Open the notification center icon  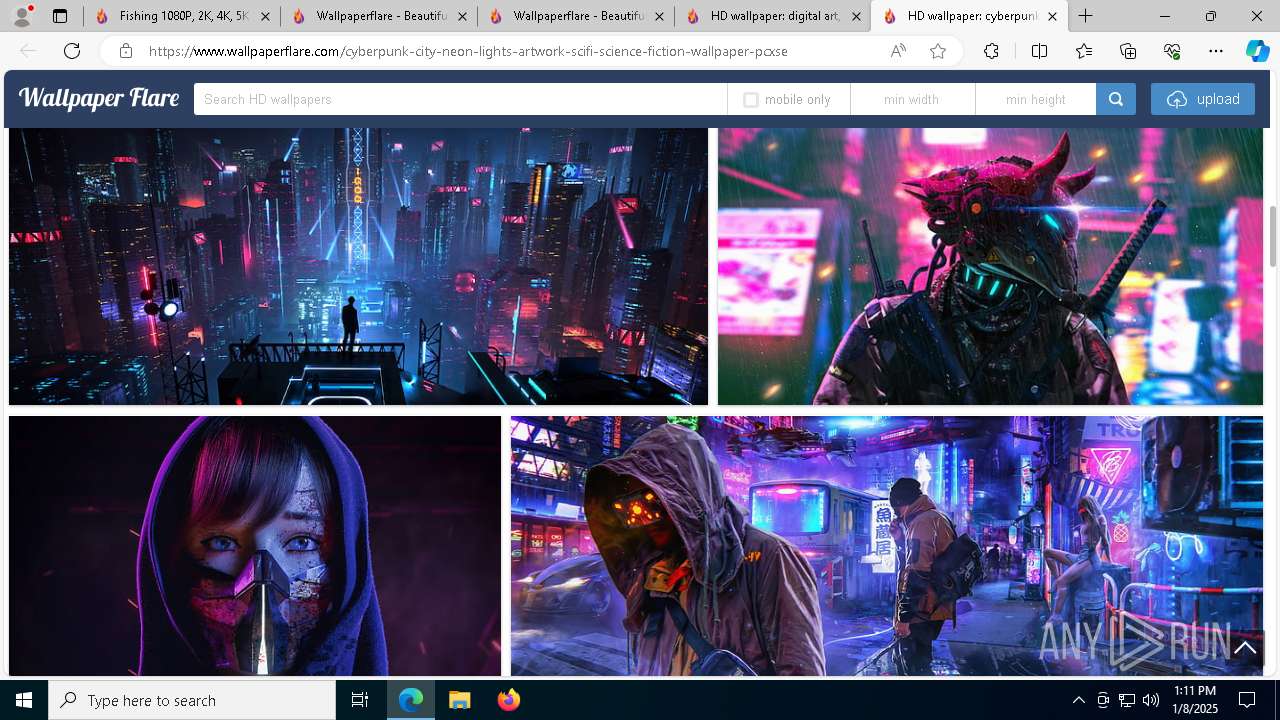1248,700
